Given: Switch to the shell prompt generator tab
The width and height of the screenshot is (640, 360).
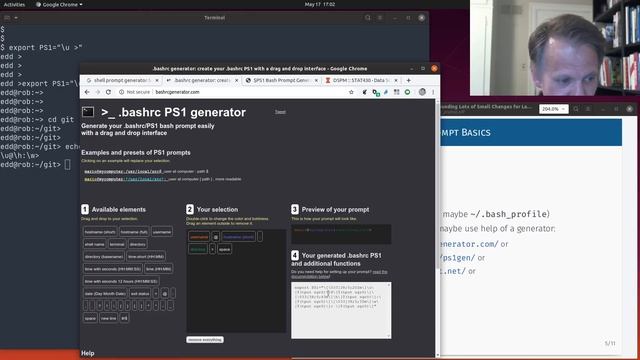Looking at the screenshot, I should [x=121, y=80].
